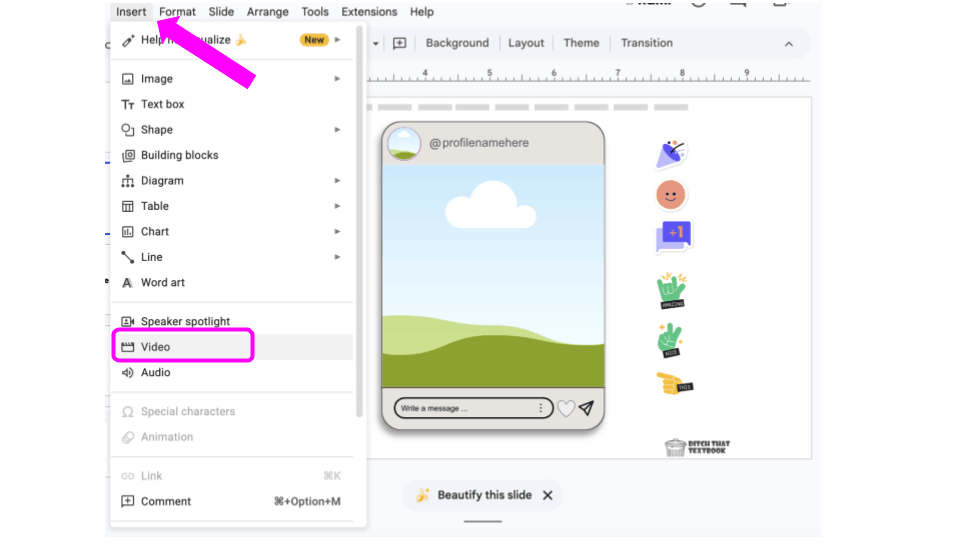
Task: Open the Format menu
Action: [x=177, y=12]
